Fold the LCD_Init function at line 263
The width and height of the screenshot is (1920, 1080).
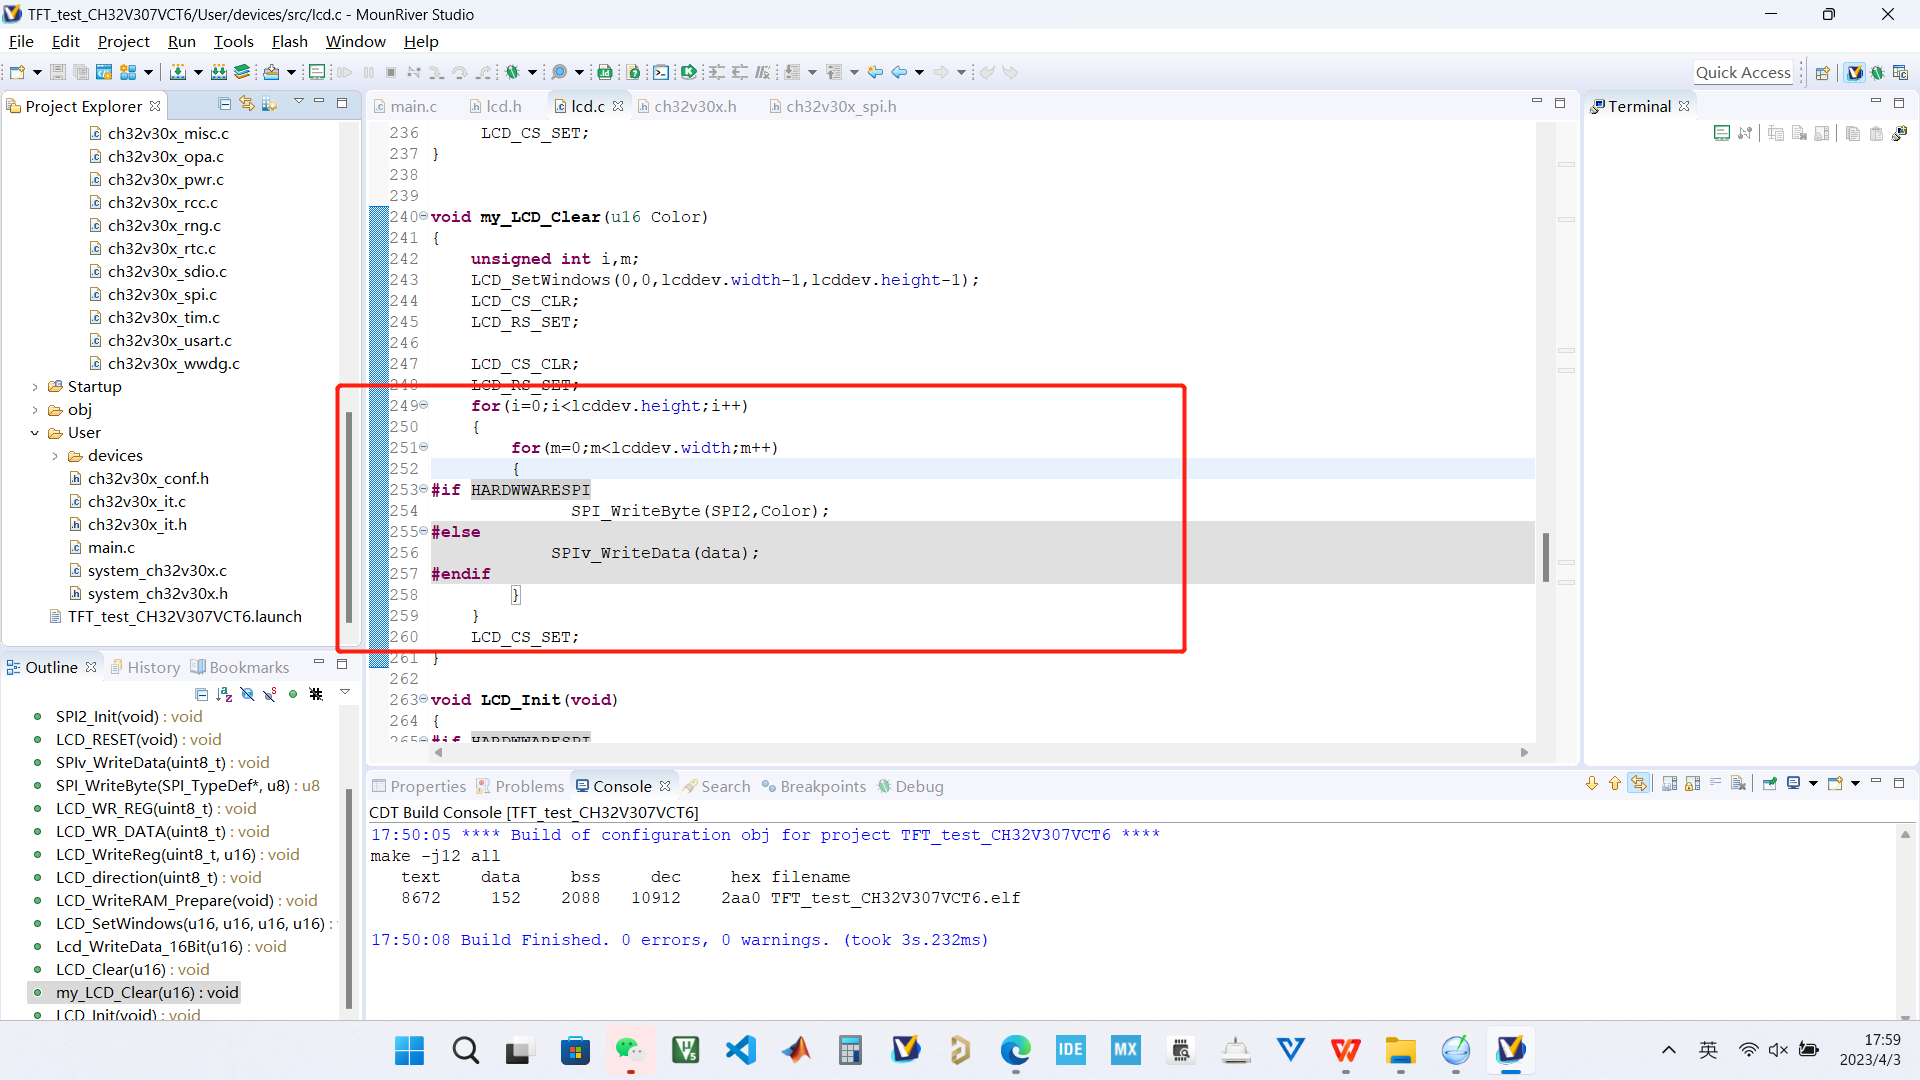(424, 699)
